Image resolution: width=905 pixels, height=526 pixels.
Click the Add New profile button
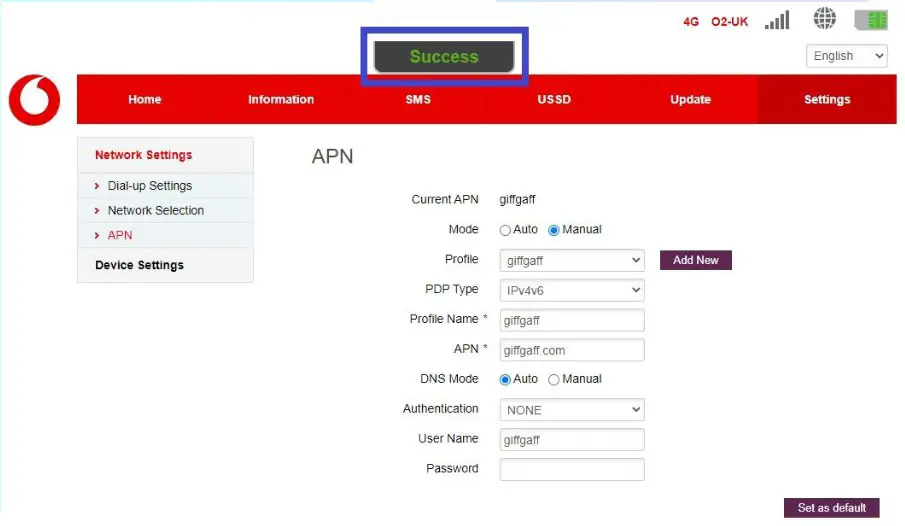[x=696, y=260]
